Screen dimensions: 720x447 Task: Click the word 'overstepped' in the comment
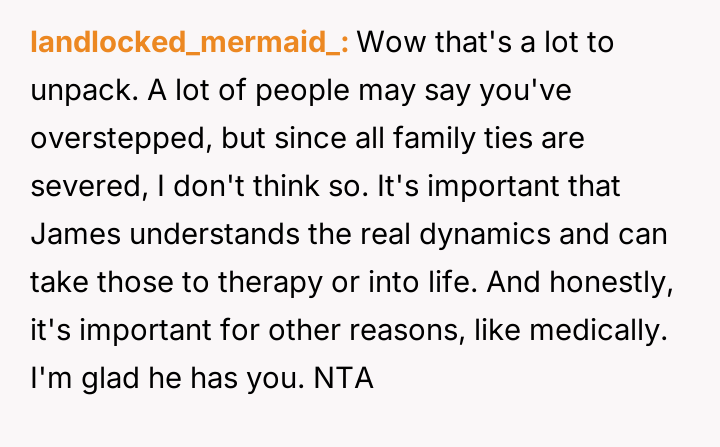pyautogui.click(x=114, y=140)
